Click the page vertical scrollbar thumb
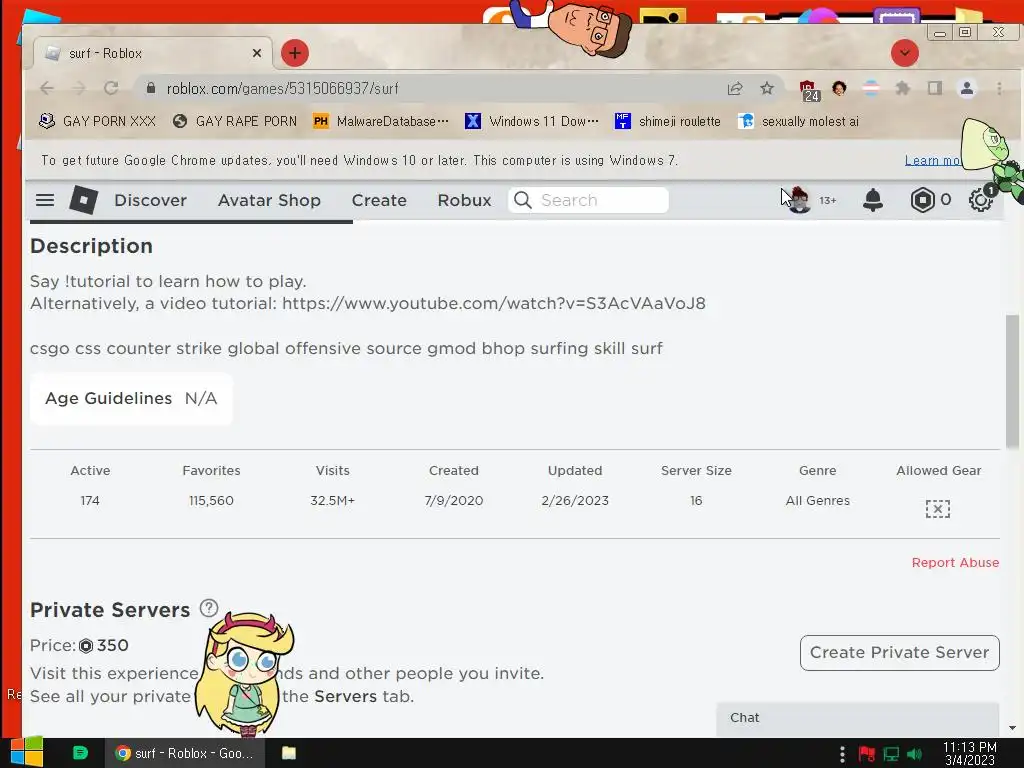 point(1012,382)
